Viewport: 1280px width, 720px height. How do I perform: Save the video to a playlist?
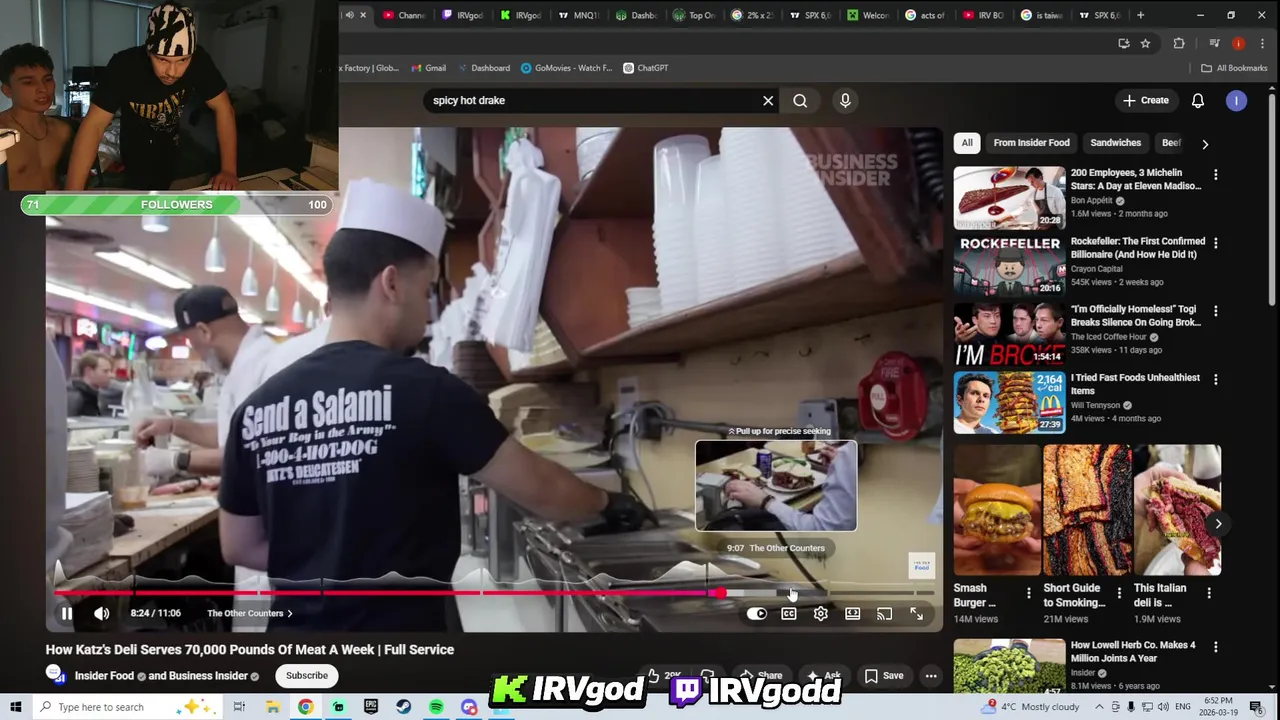pyautogui.click(x=884, y=676)
